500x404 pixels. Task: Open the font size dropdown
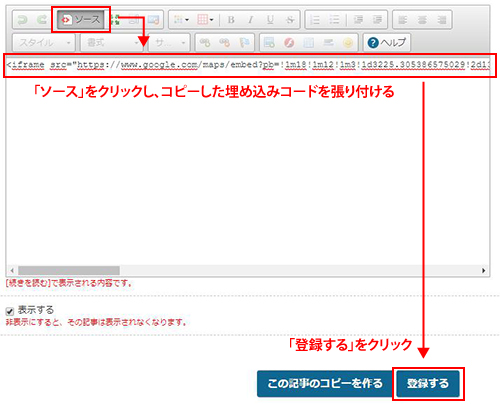tap(169, 43)
